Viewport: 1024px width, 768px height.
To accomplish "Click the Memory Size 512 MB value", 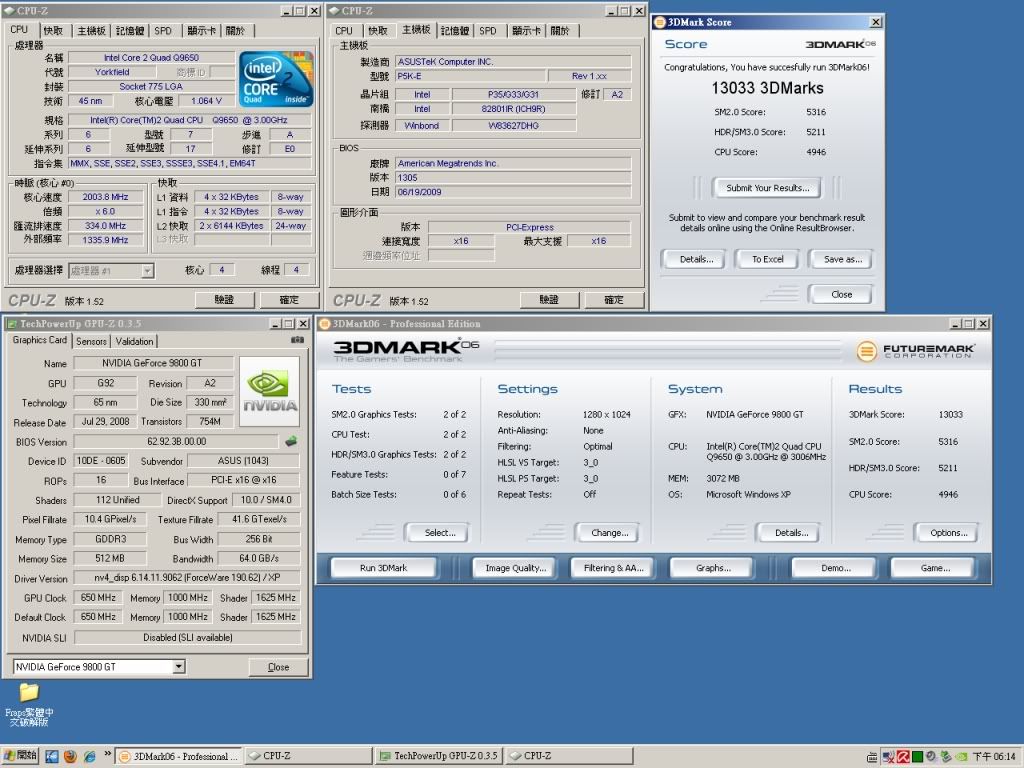I will point(109,558).
